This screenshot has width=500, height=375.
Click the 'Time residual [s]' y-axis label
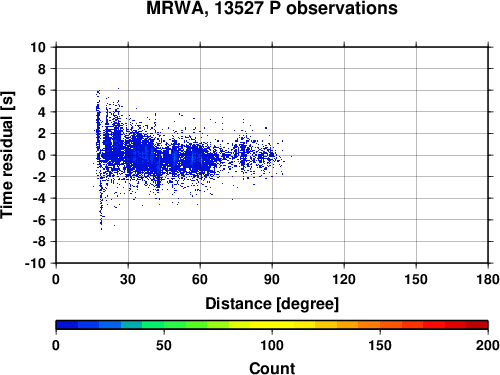click(7, 155)
